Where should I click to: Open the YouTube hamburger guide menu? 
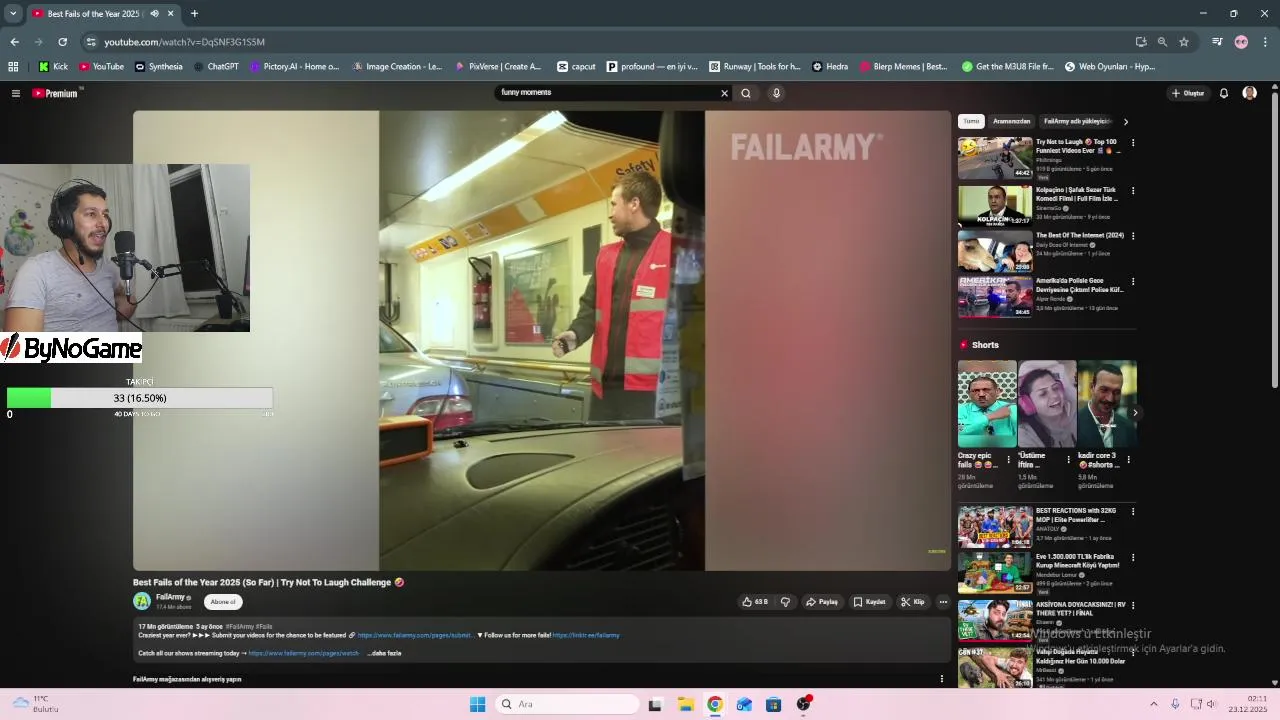pyautogui.click(x=16, y=93)
